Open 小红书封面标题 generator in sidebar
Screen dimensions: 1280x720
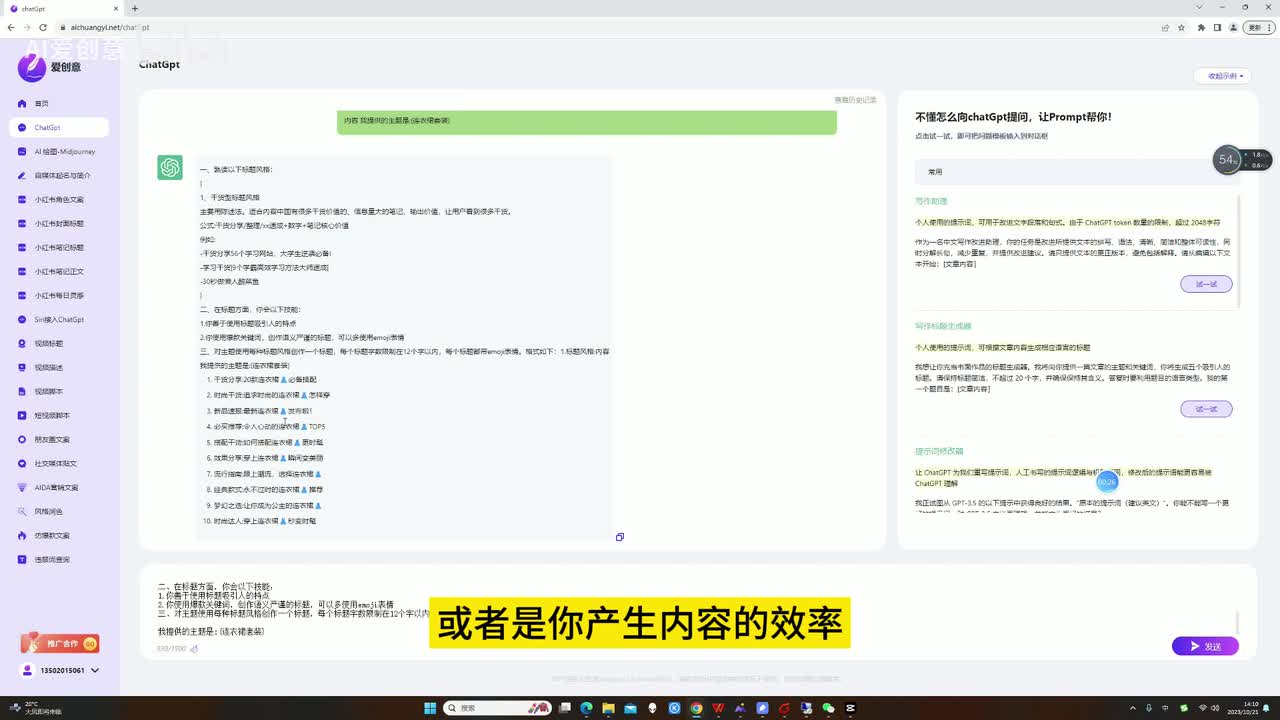click(59, 224)
